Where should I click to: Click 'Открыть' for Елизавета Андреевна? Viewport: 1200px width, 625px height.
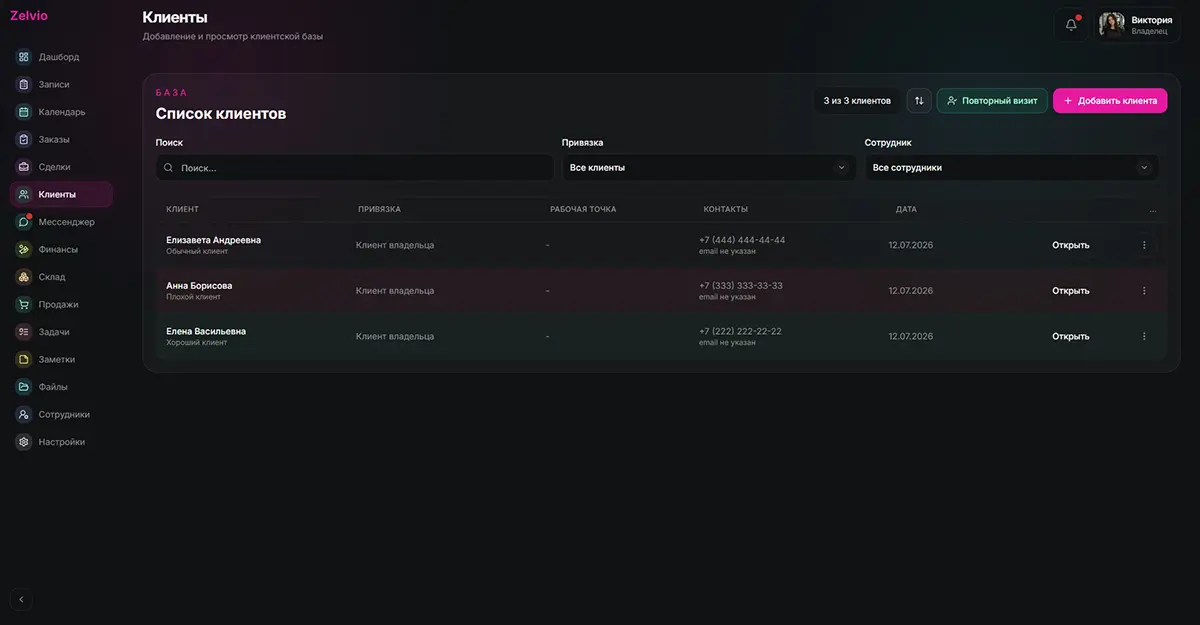pos(1070,245)
